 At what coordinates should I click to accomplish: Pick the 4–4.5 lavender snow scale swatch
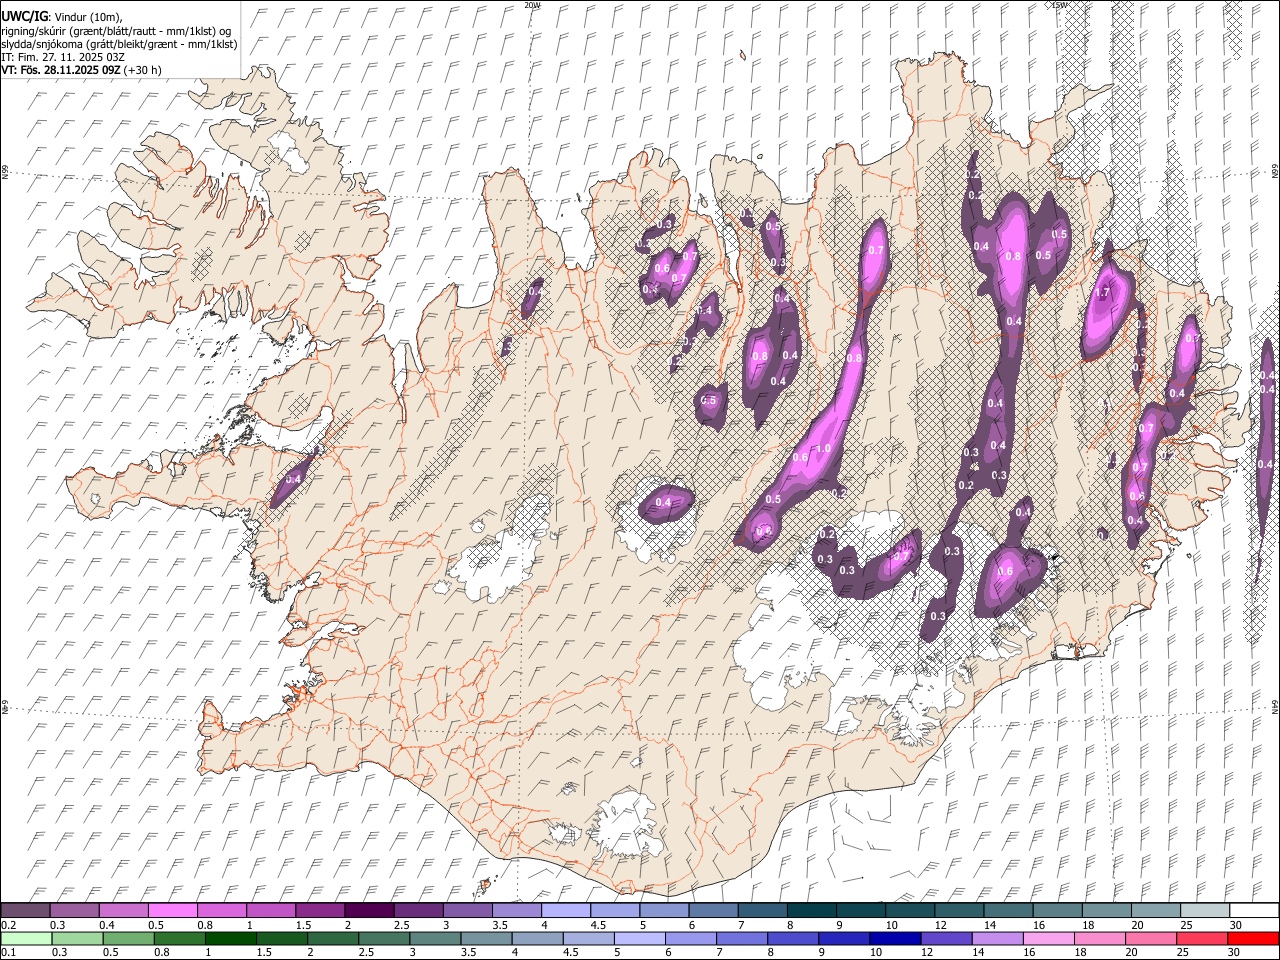pos(565,911)
